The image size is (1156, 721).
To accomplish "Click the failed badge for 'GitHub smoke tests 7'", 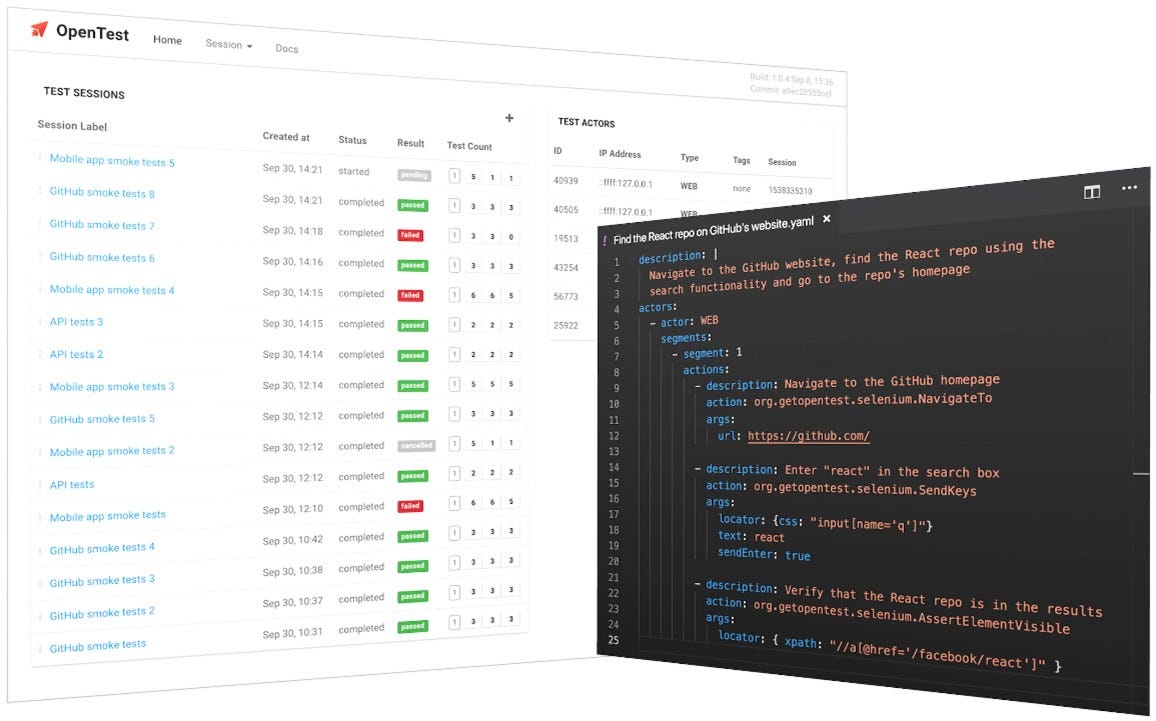I will click(412, 234).
